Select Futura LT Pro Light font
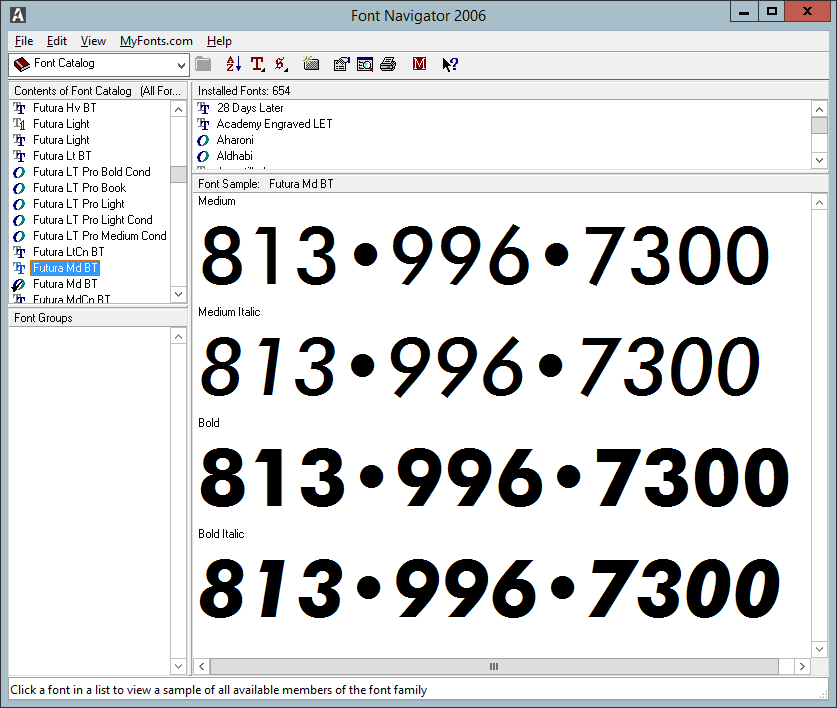 click(78, 204)
